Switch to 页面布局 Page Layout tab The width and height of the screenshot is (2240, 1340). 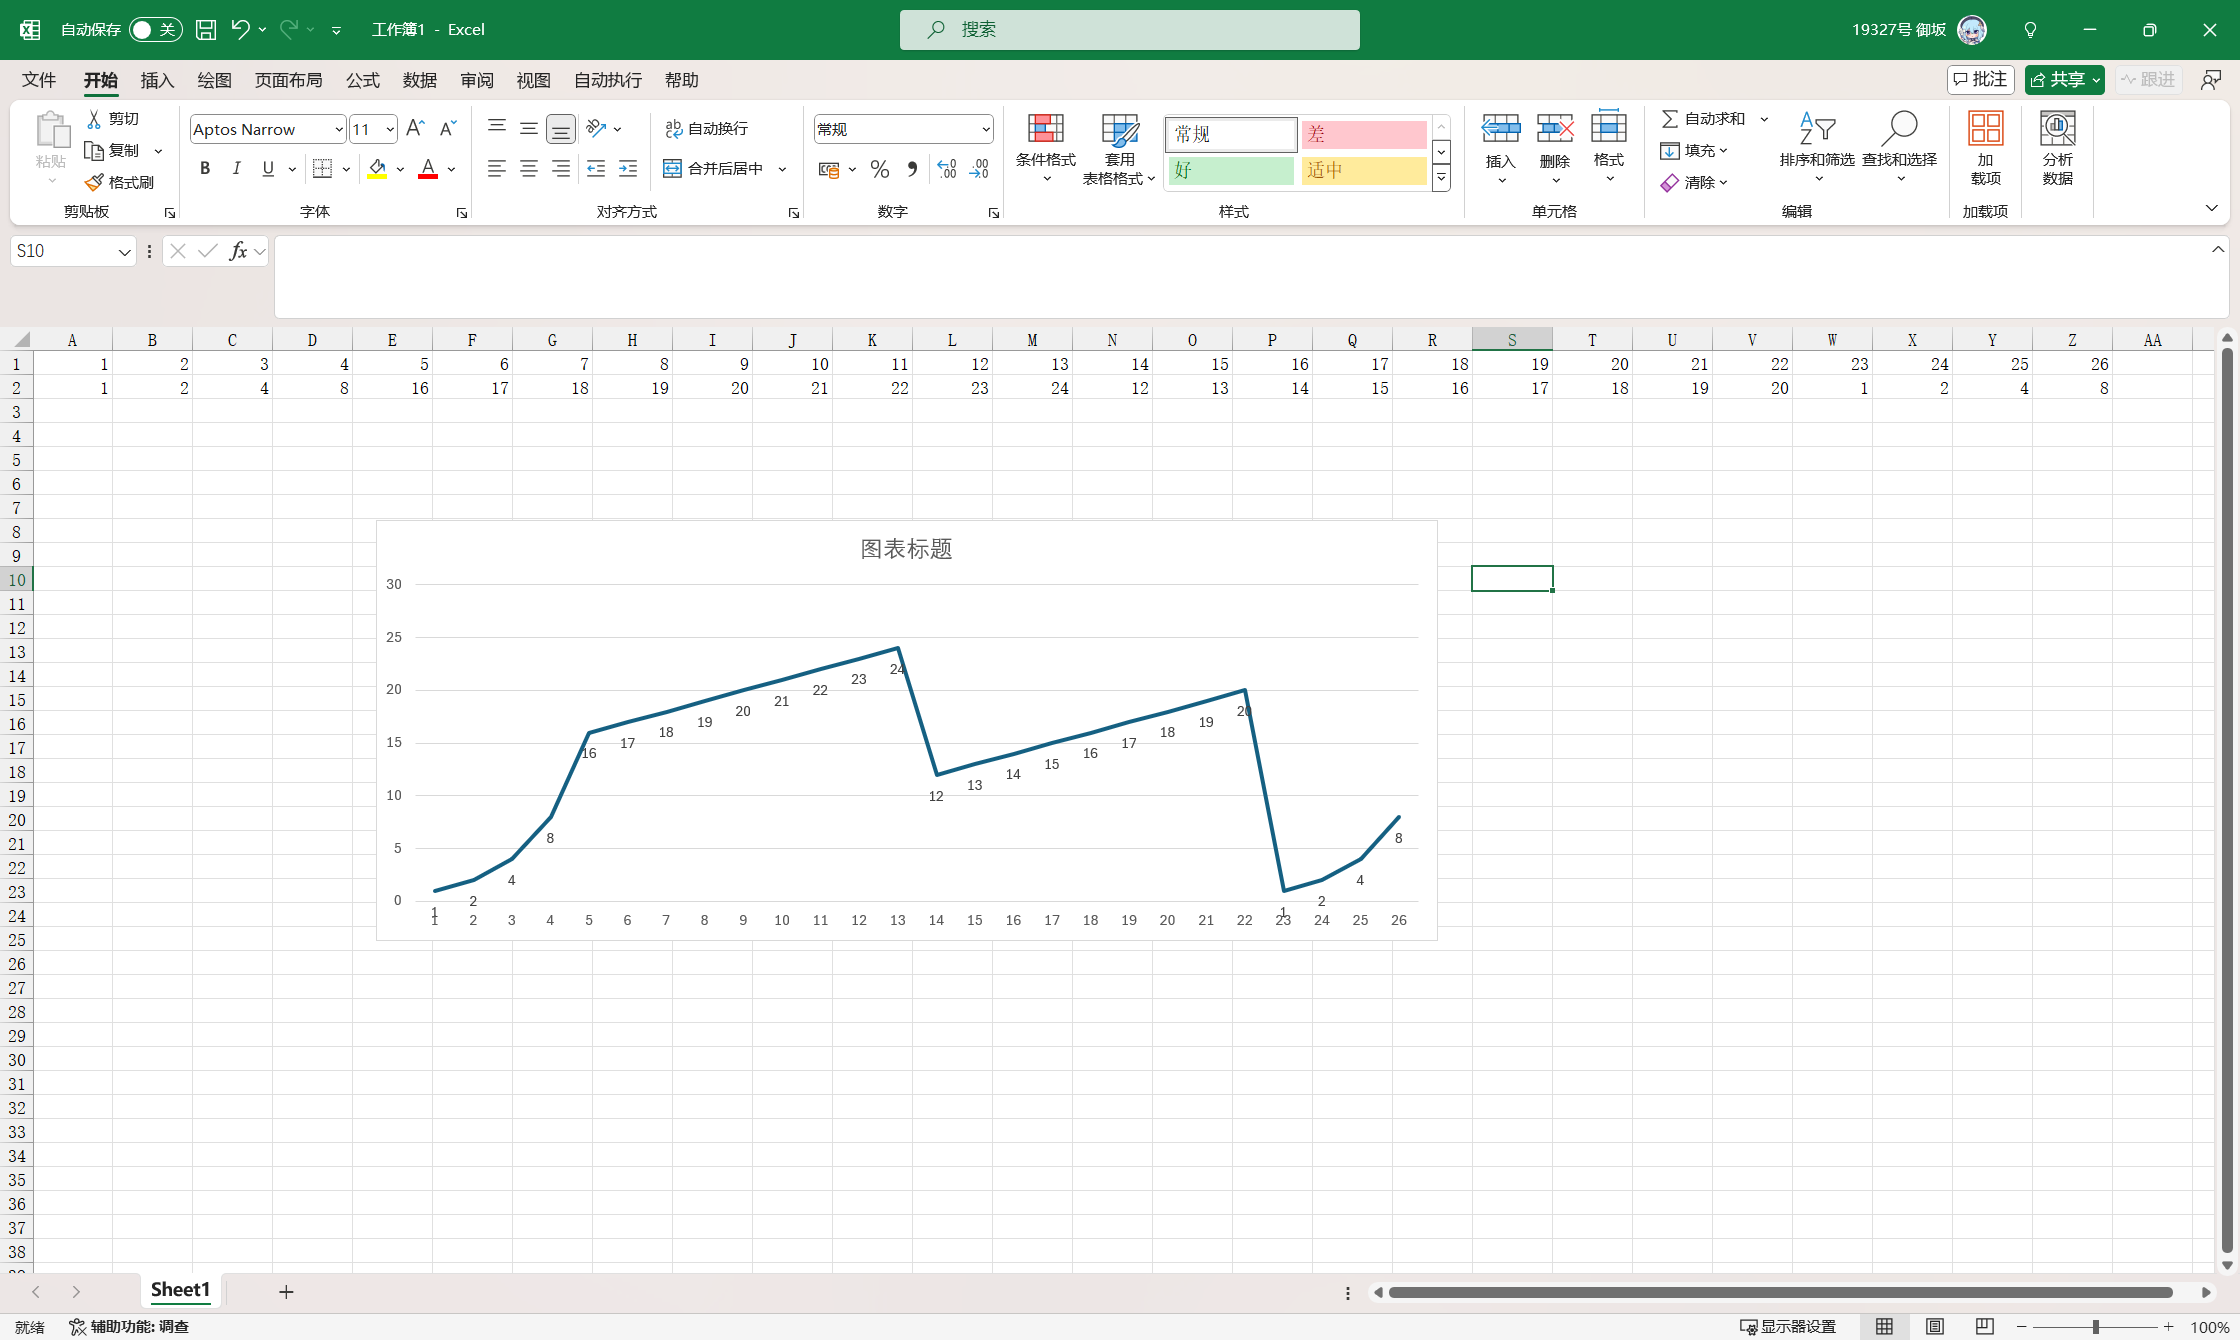point(288,80)
